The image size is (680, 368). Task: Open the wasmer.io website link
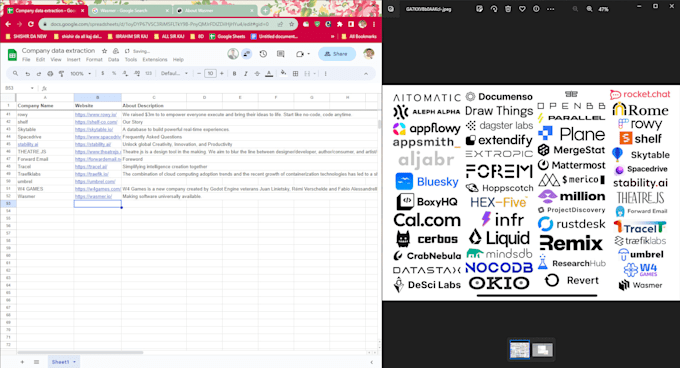(93, 196)
